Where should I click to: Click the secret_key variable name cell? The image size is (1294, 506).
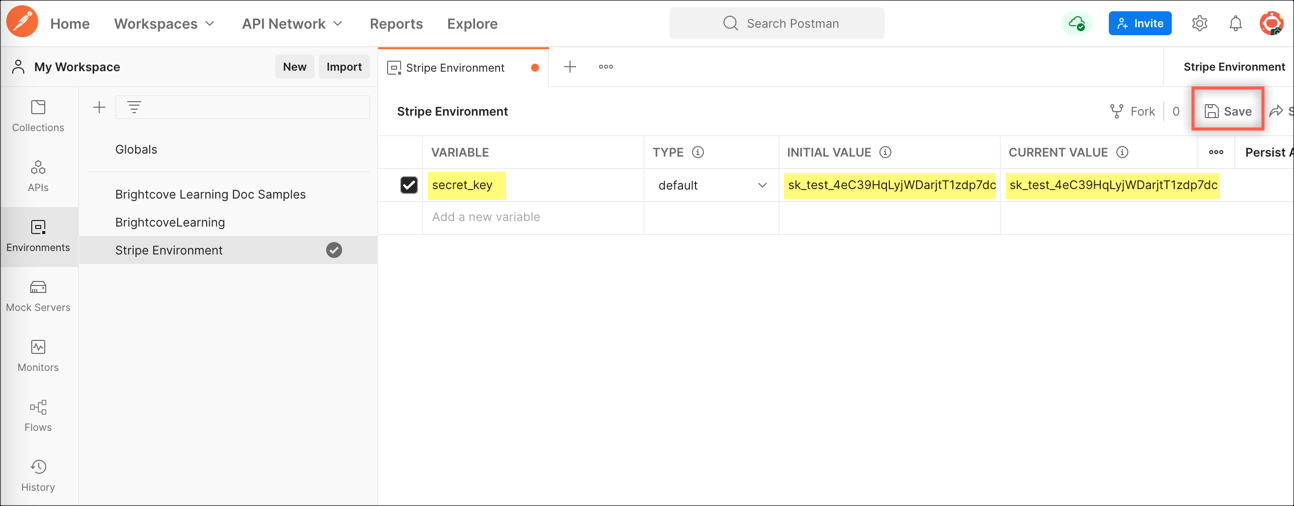(x=533, y=185)
